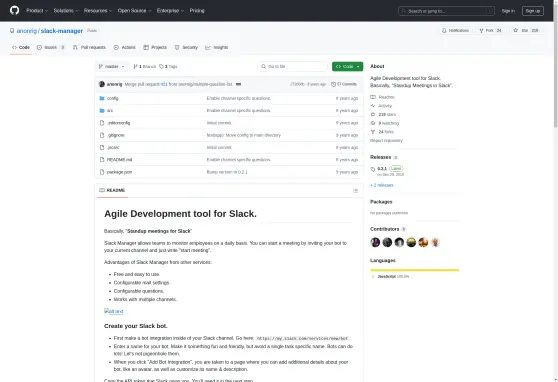Image resolution: width=558 pixels, height=382 pixels.
Task: Click the broken alt text image link
Action: pos(114,311)
